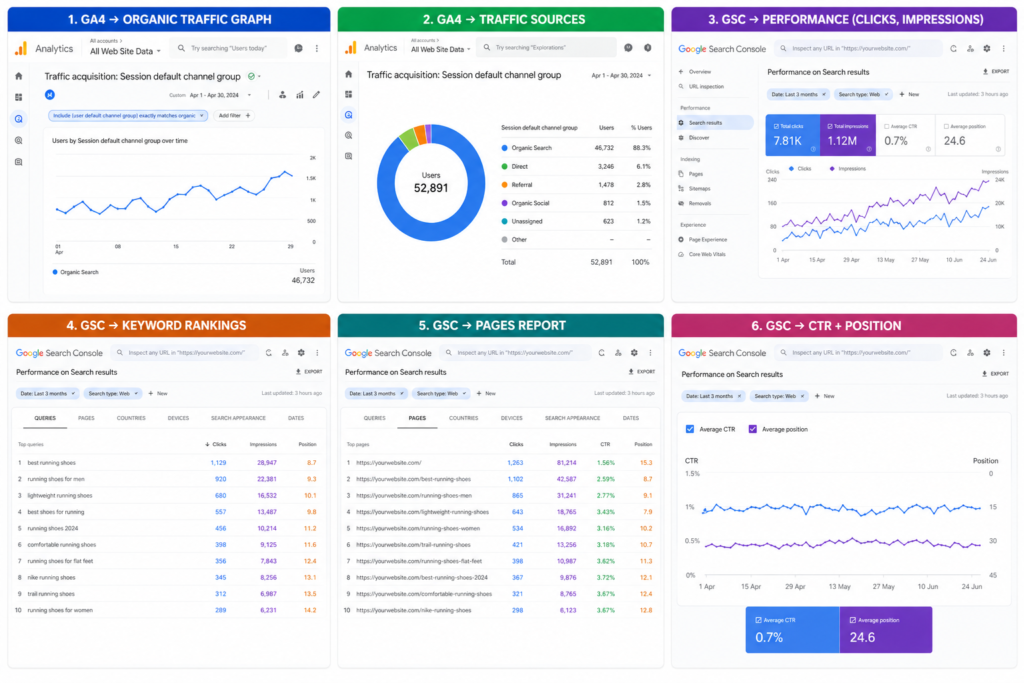Click the blue N badge in panel 1

click(x=50, y=95)
